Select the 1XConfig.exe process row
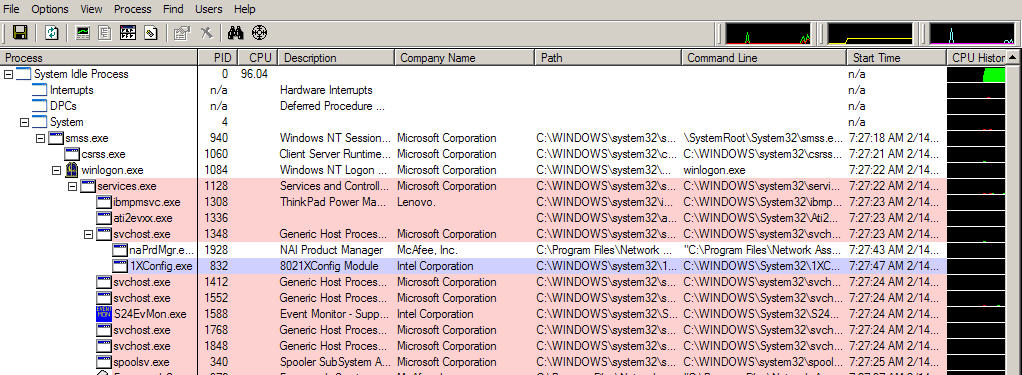The width and height of the screenshot is (1022, 375). coord(473,266)
